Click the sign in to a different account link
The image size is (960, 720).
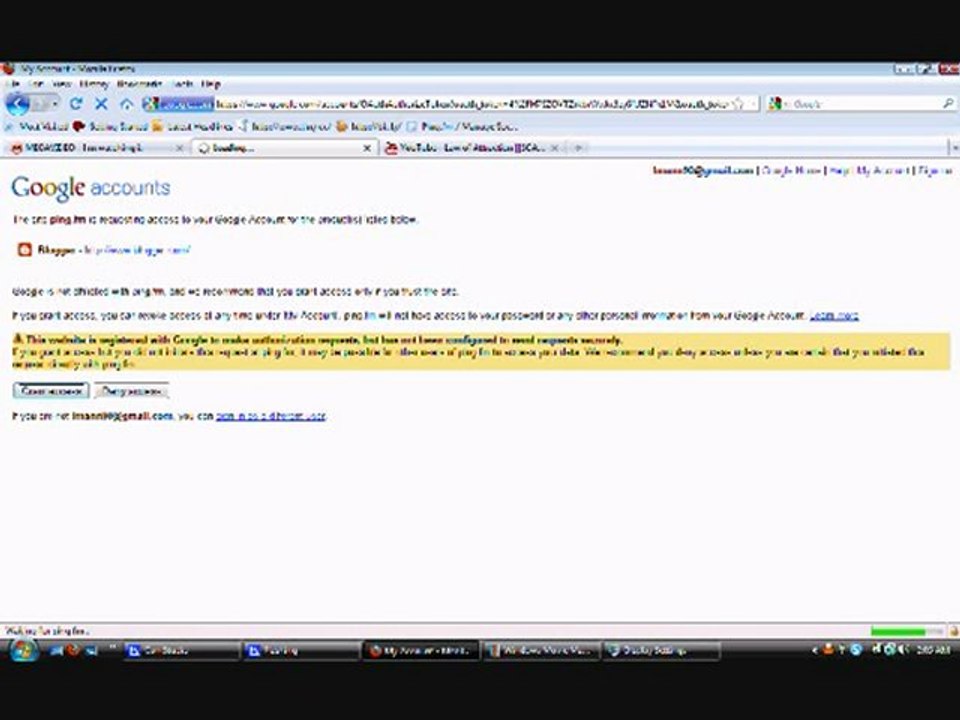(x=271, y=416)
